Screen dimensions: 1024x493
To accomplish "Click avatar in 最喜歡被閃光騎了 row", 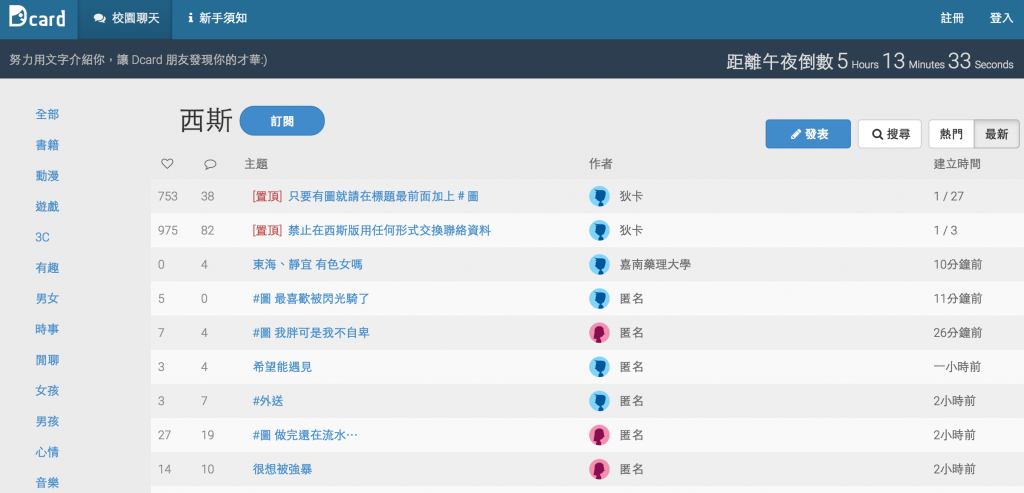I will (599, 298).
